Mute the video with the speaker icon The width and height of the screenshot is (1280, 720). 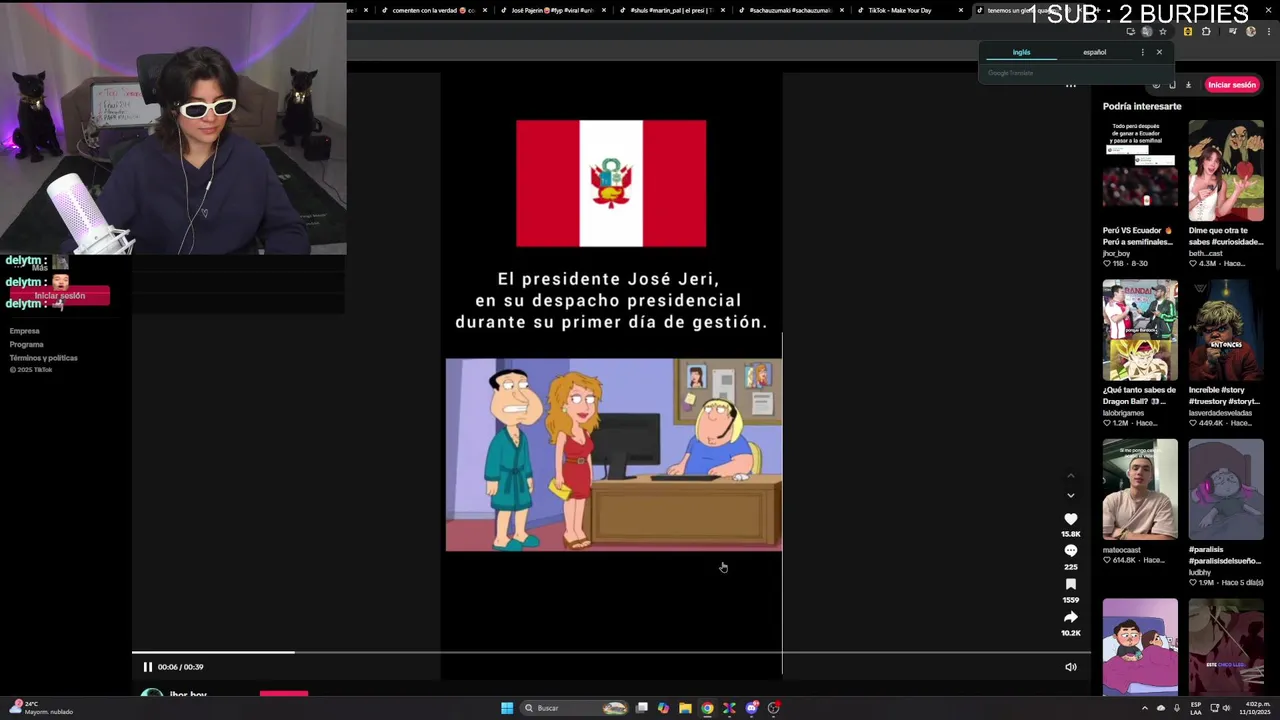point(1070,667)
